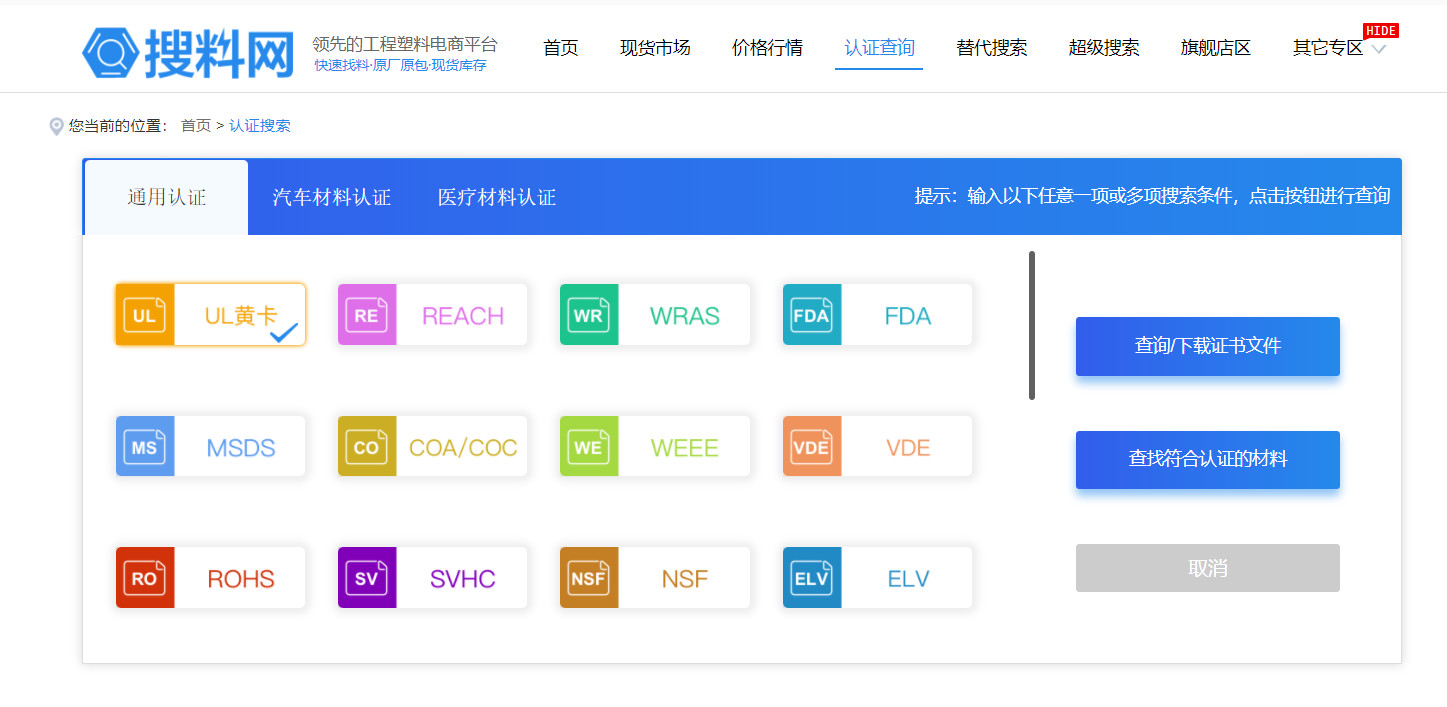Click the 搜料网 logo

coord(188,52)
